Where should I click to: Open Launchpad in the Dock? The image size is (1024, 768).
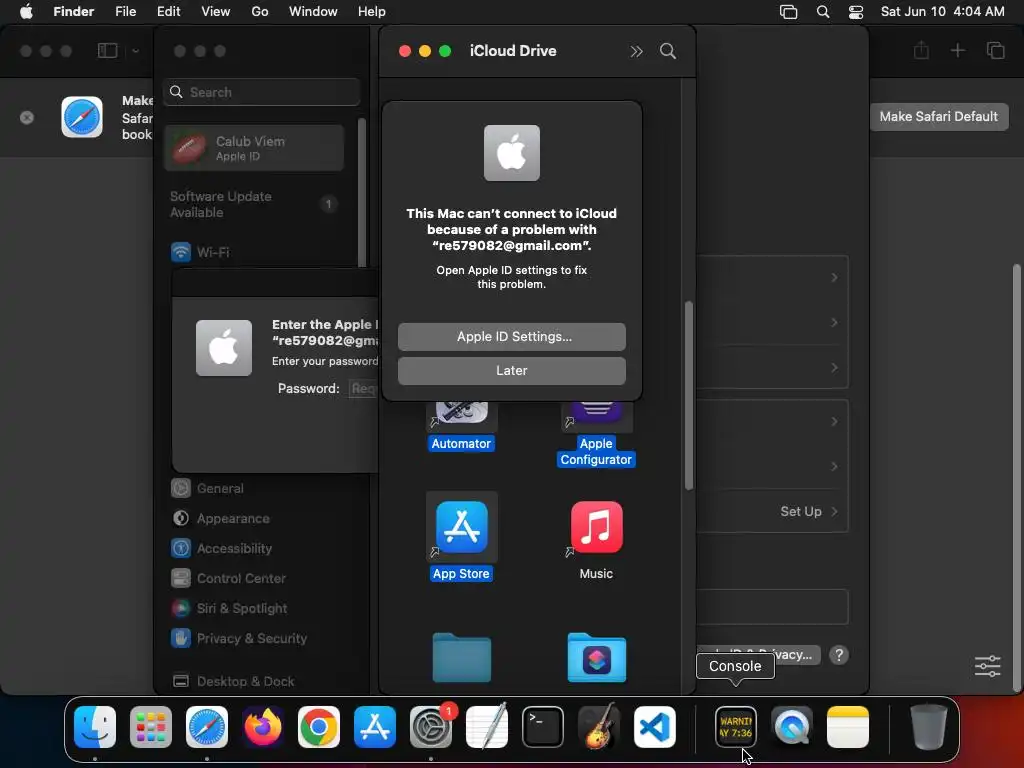tap(151, 727)
